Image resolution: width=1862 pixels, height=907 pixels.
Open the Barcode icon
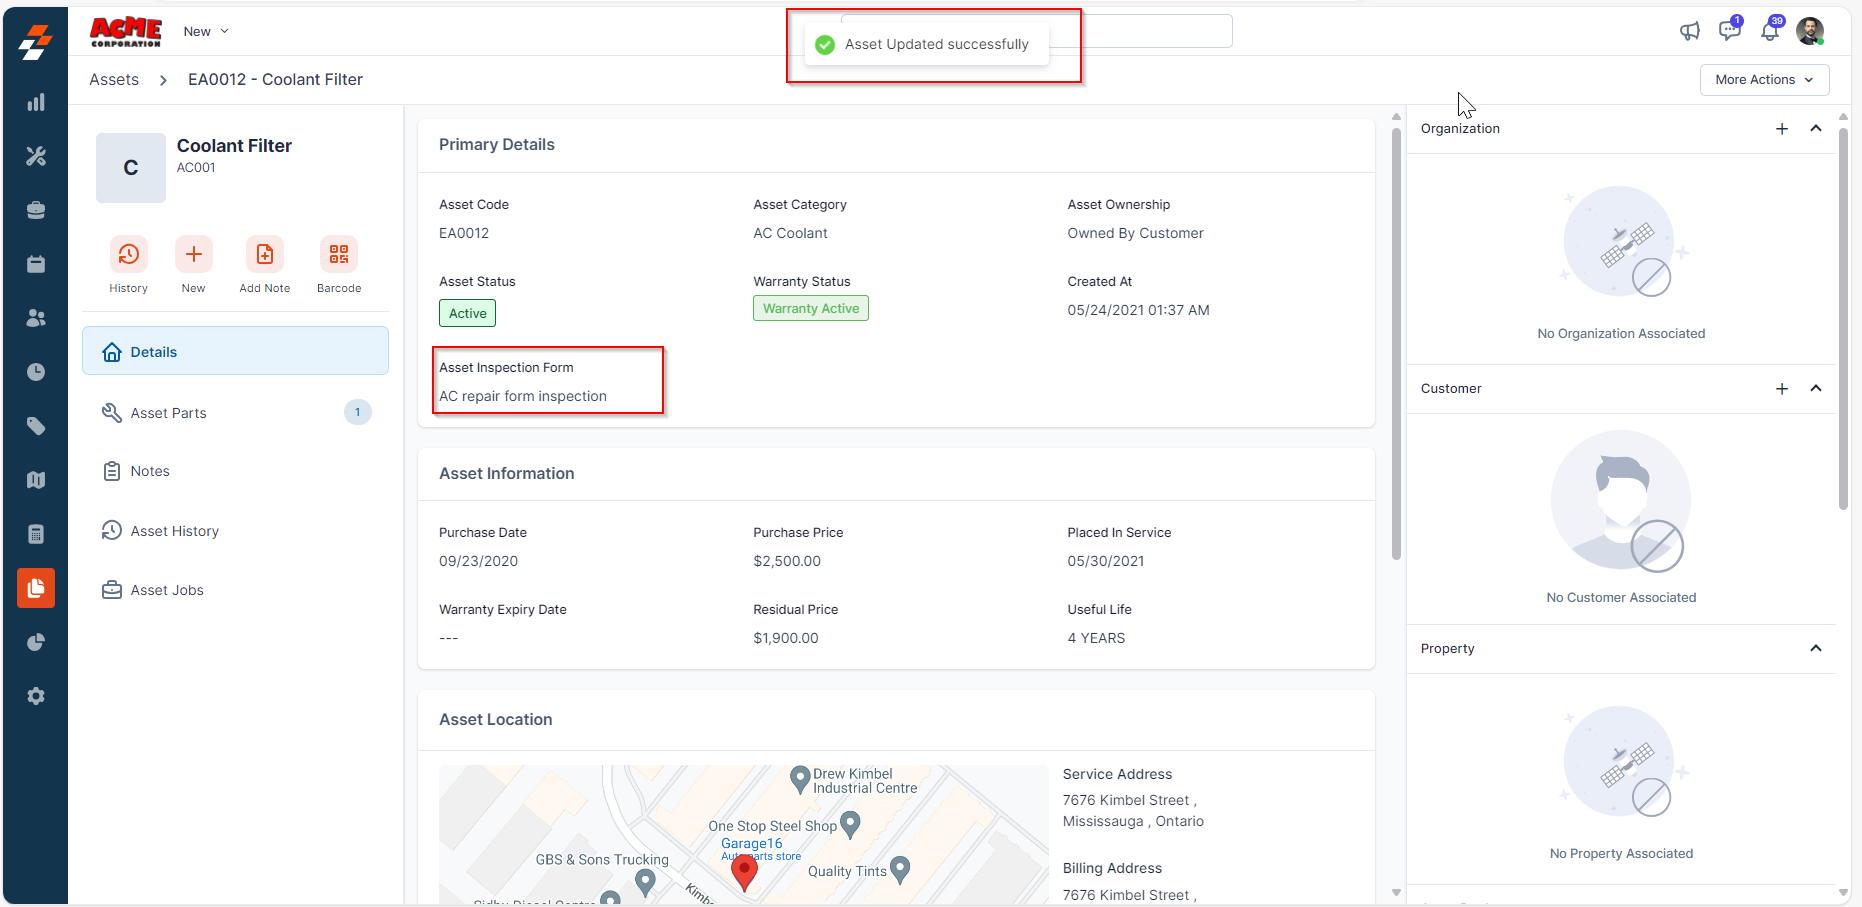click(339, 255)
